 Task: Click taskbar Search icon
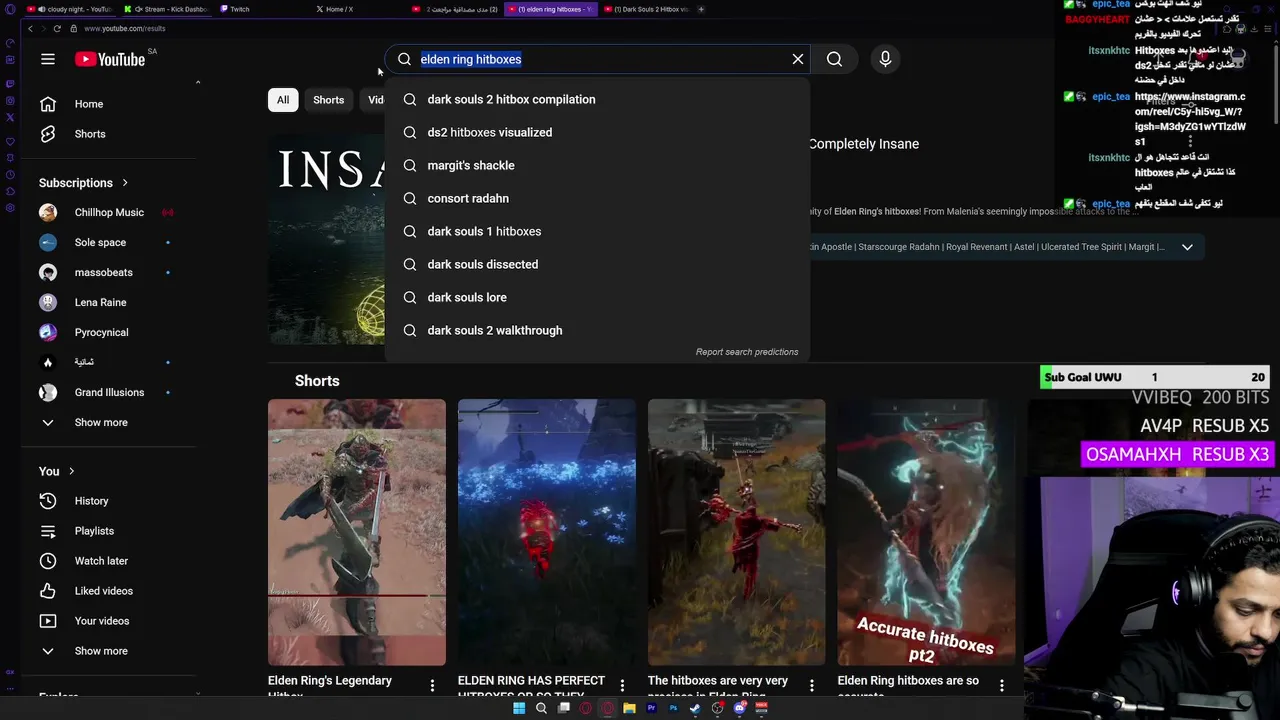click(541, 708)
